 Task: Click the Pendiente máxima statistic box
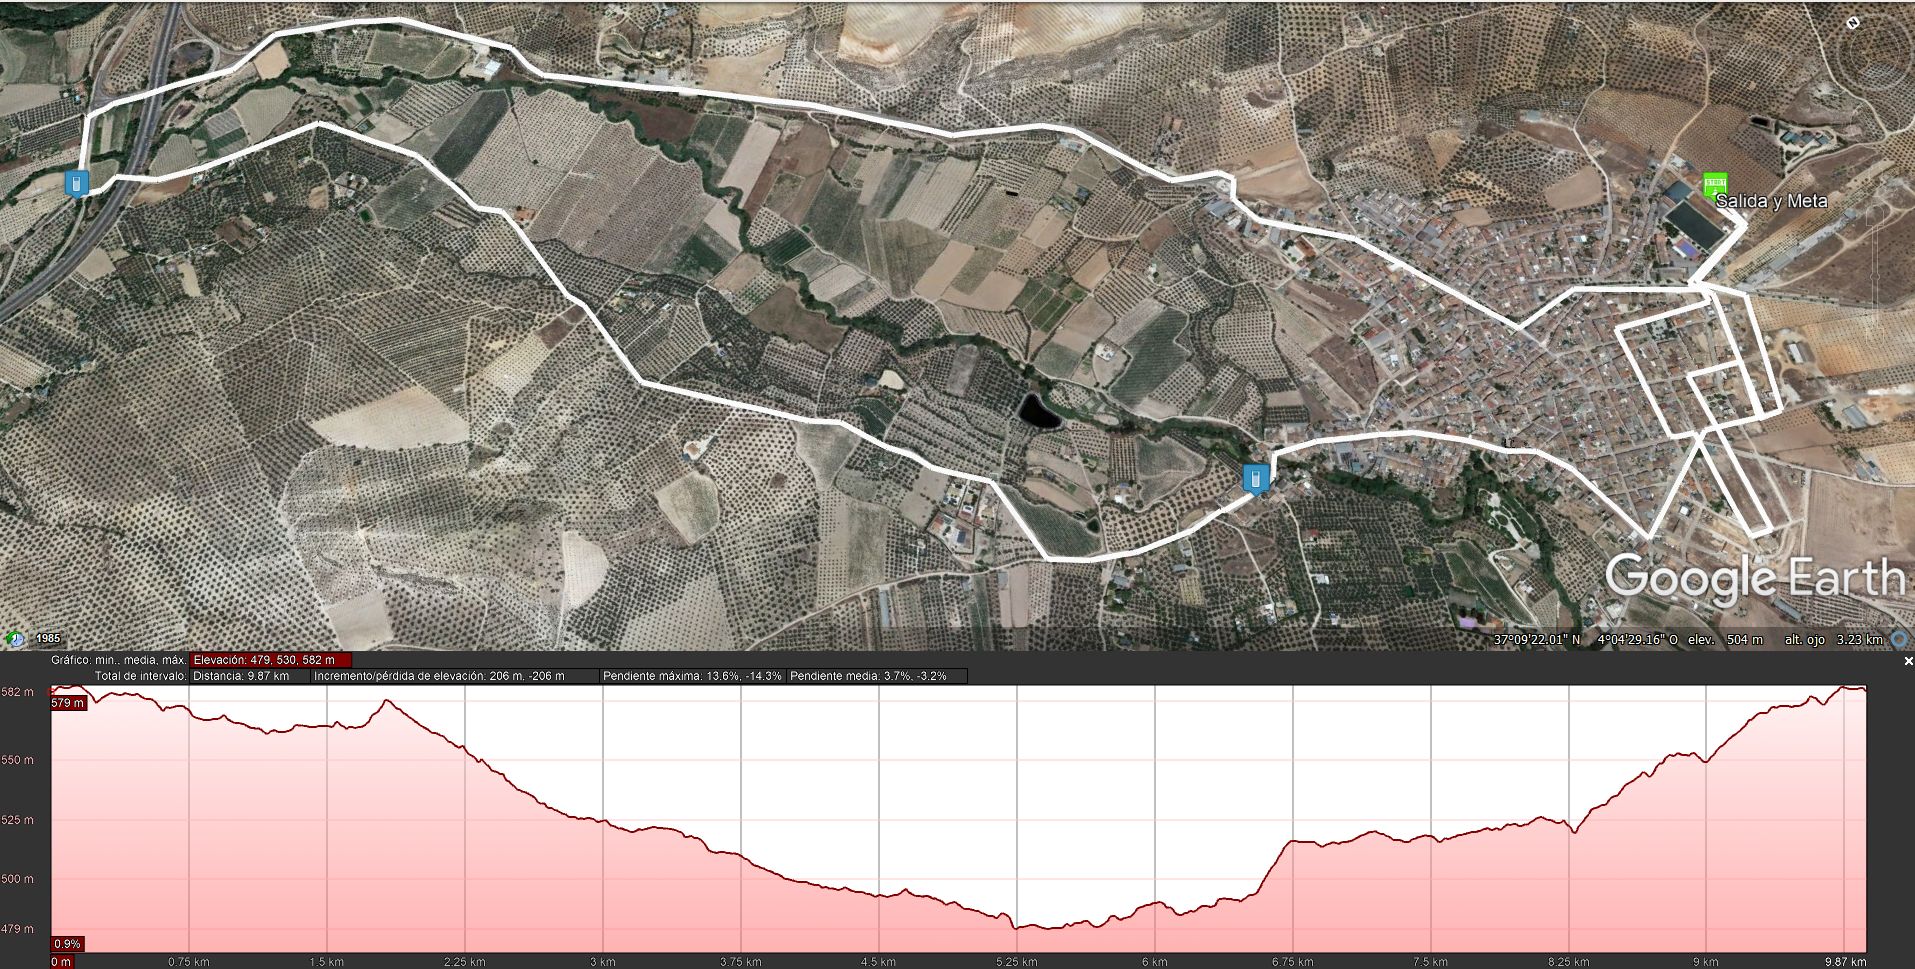coord(692,676)
